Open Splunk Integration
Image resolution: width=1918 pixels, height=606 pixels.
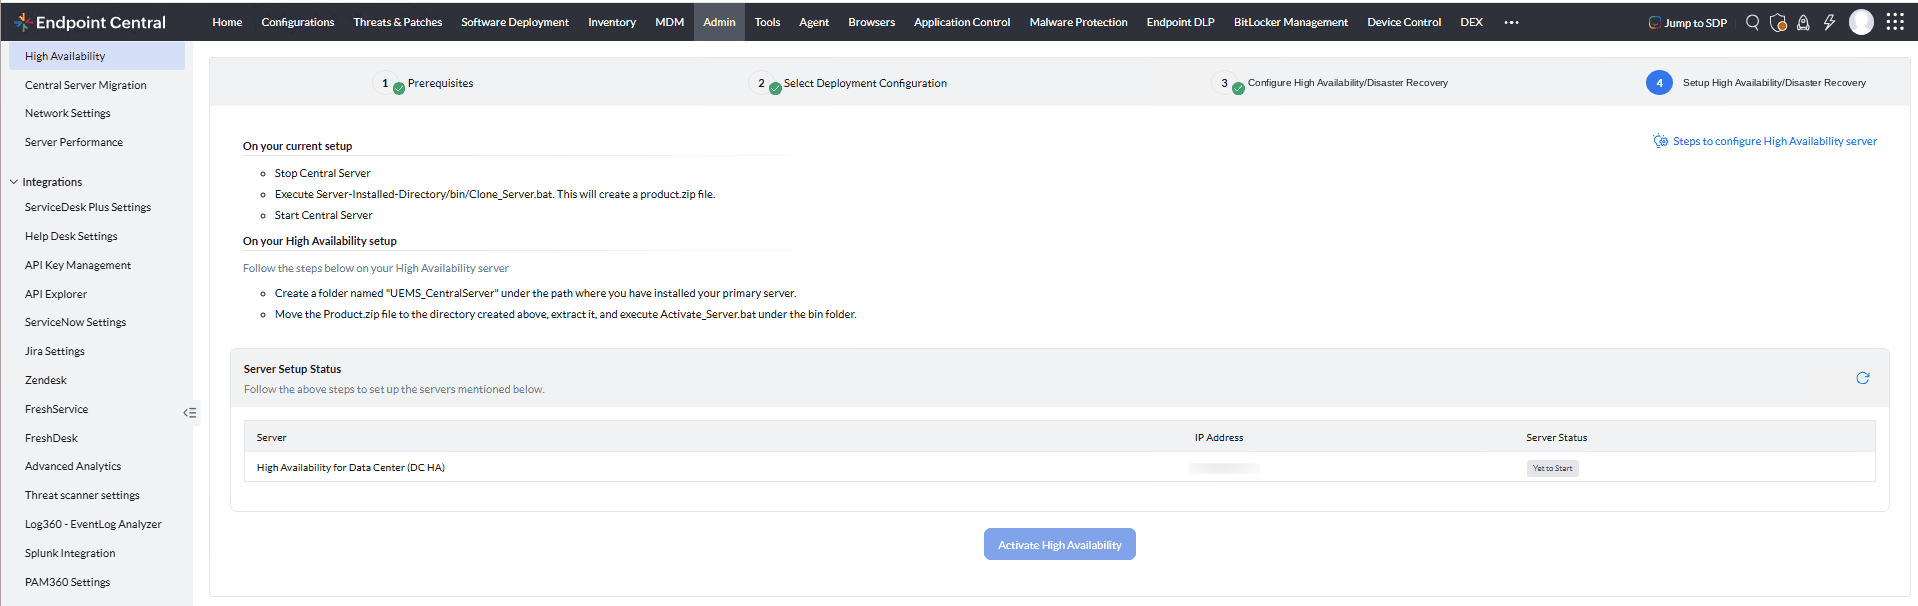tap(70, 553)
